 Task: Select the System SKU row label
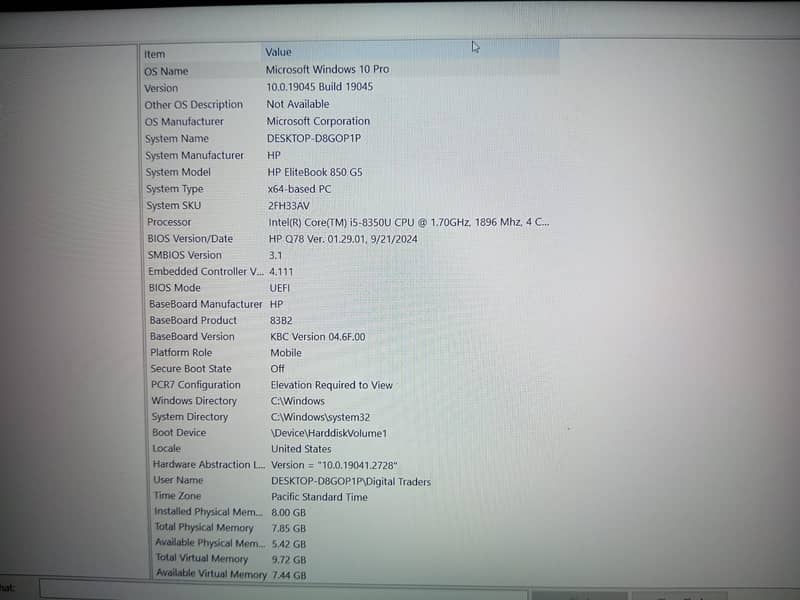(173, 205)
